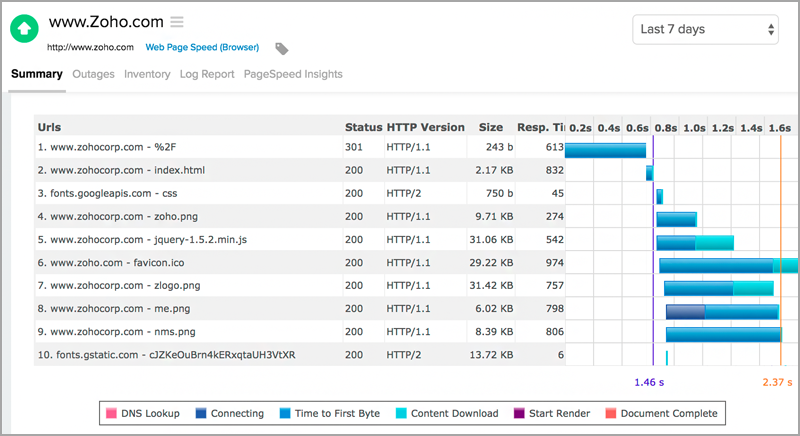Click the Size column header
The image size is (800, 436).
[x=491, y=128]
